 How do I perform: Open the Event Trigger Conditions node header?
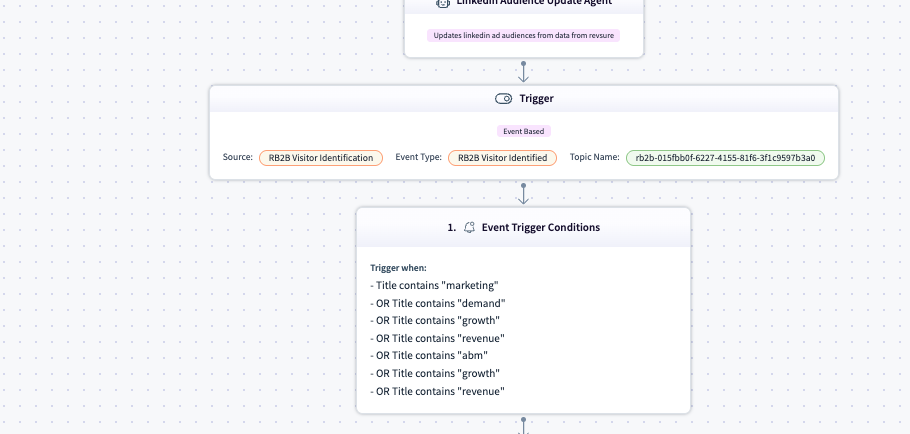click(x=523, y=227)
